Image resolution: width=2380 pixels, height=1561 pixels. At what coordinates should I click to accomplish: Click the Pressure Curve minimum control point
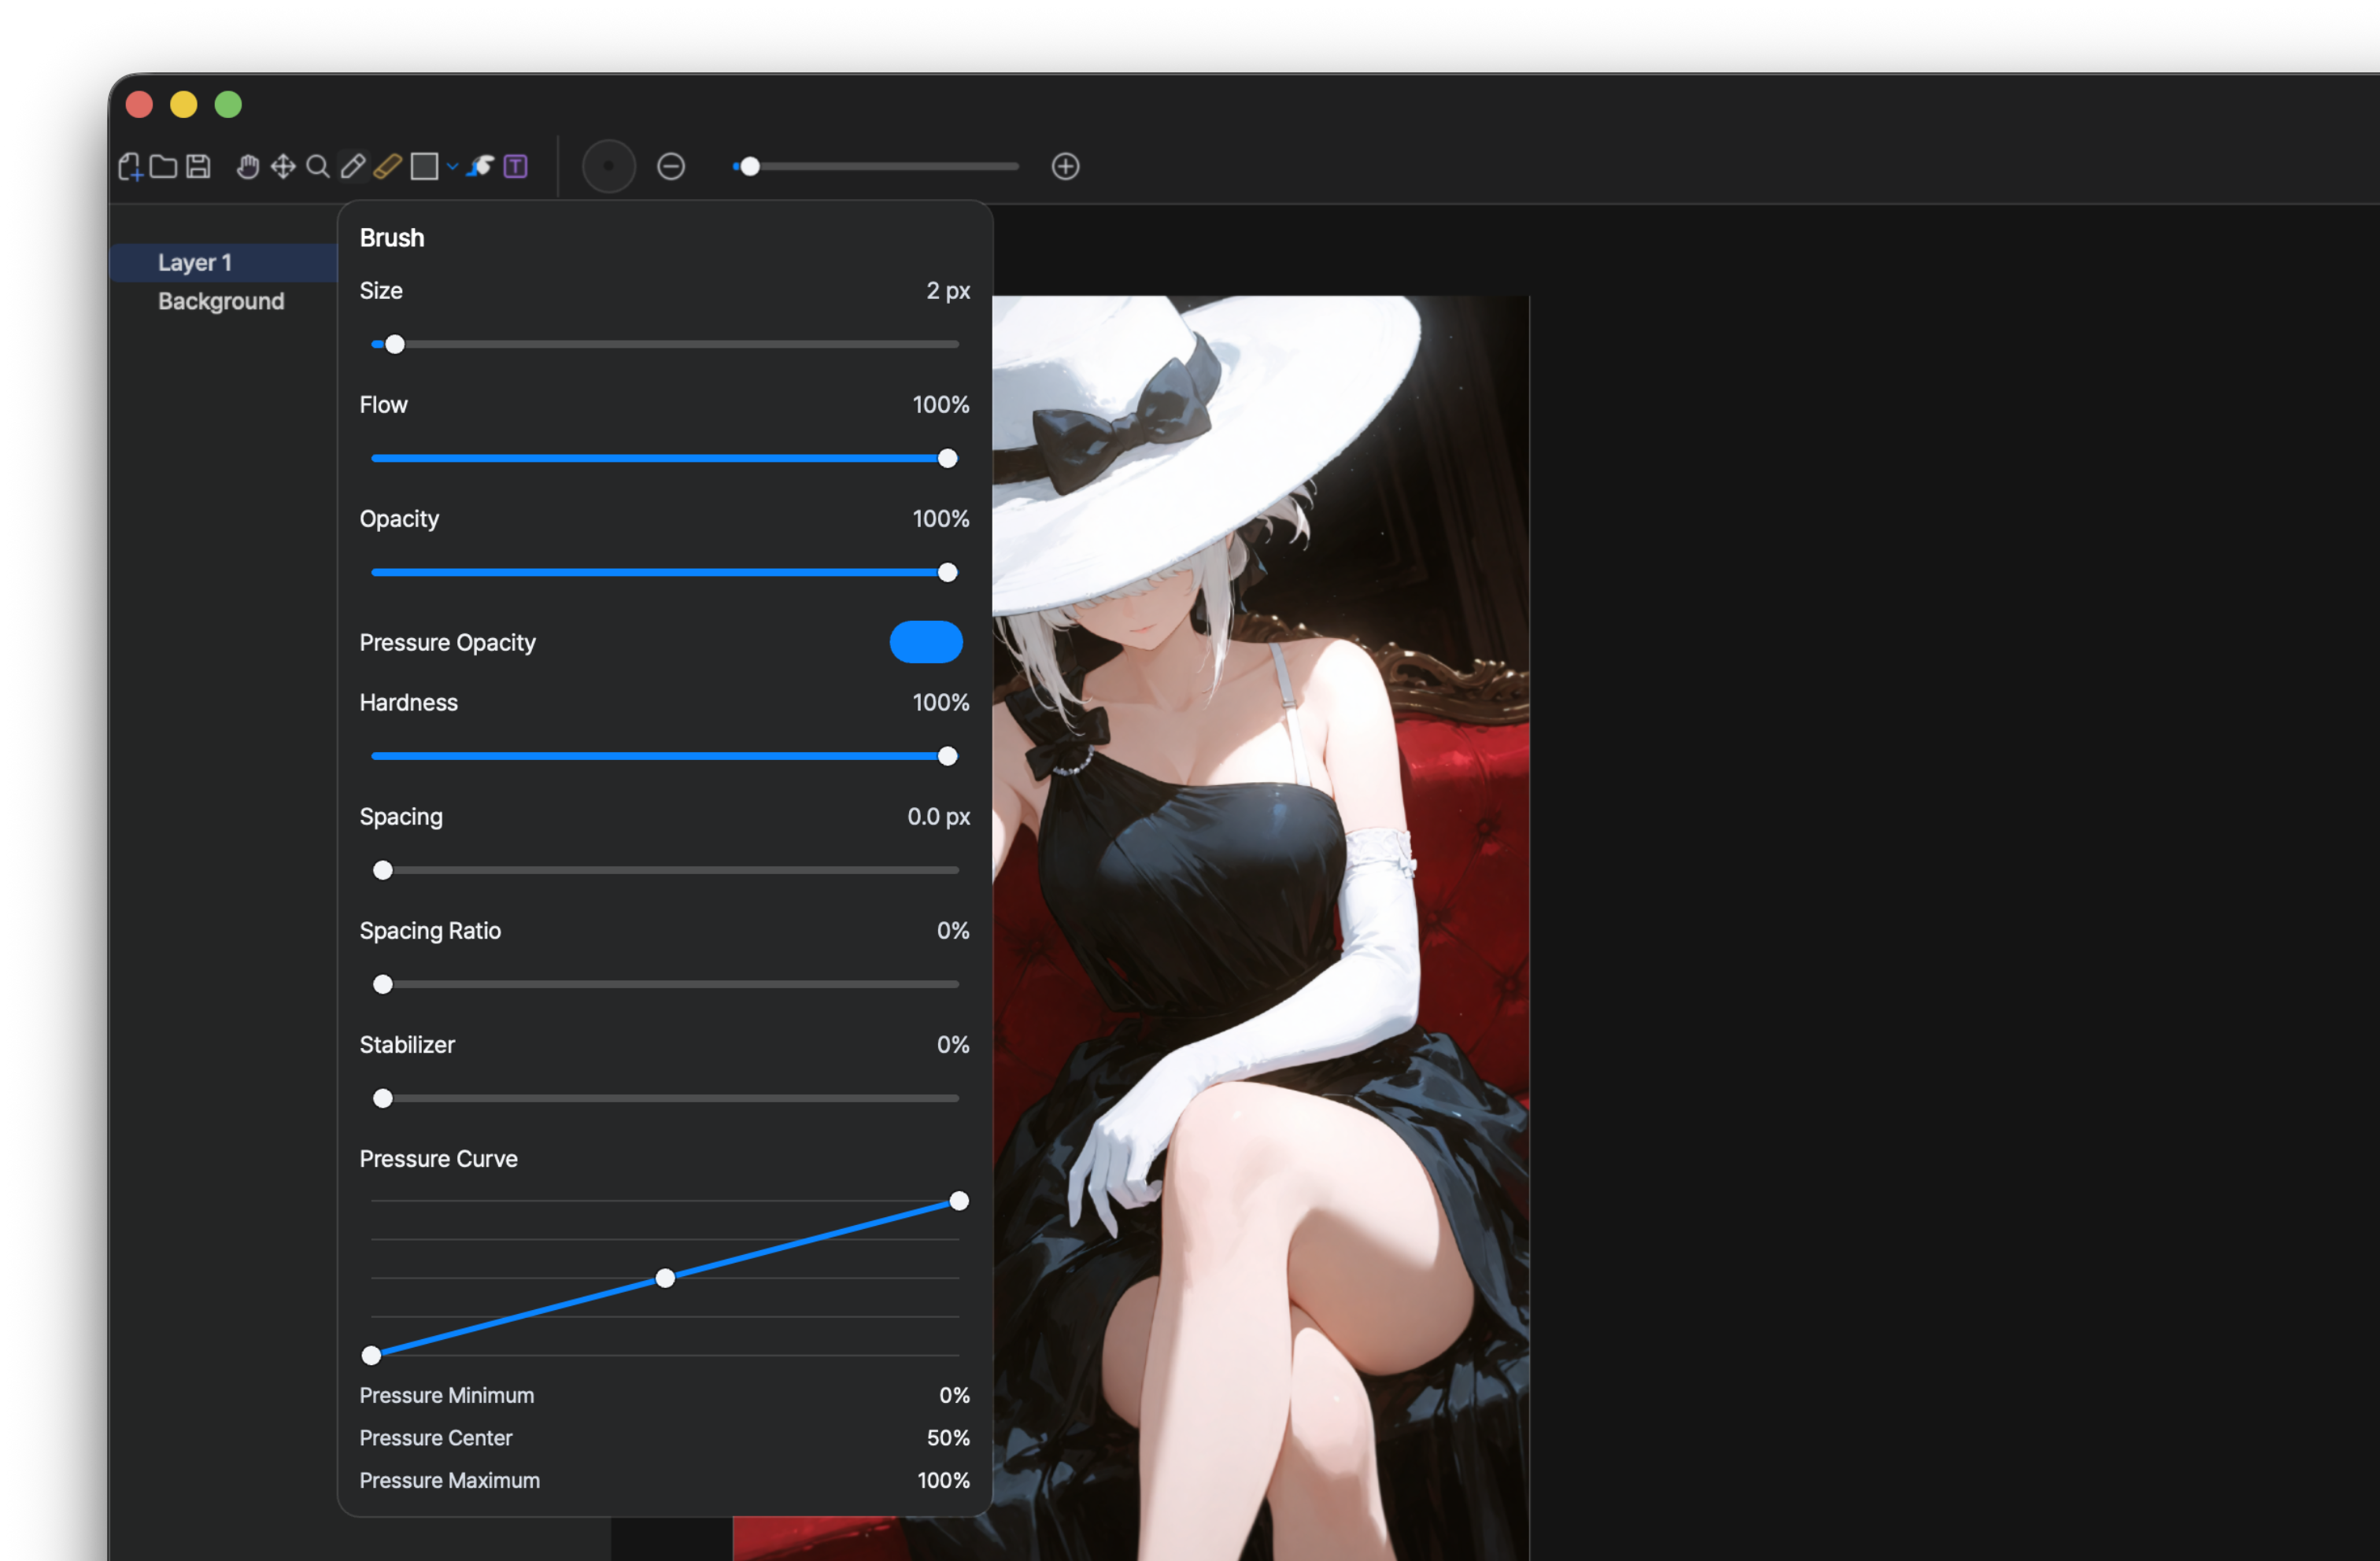coord(371,1356)
